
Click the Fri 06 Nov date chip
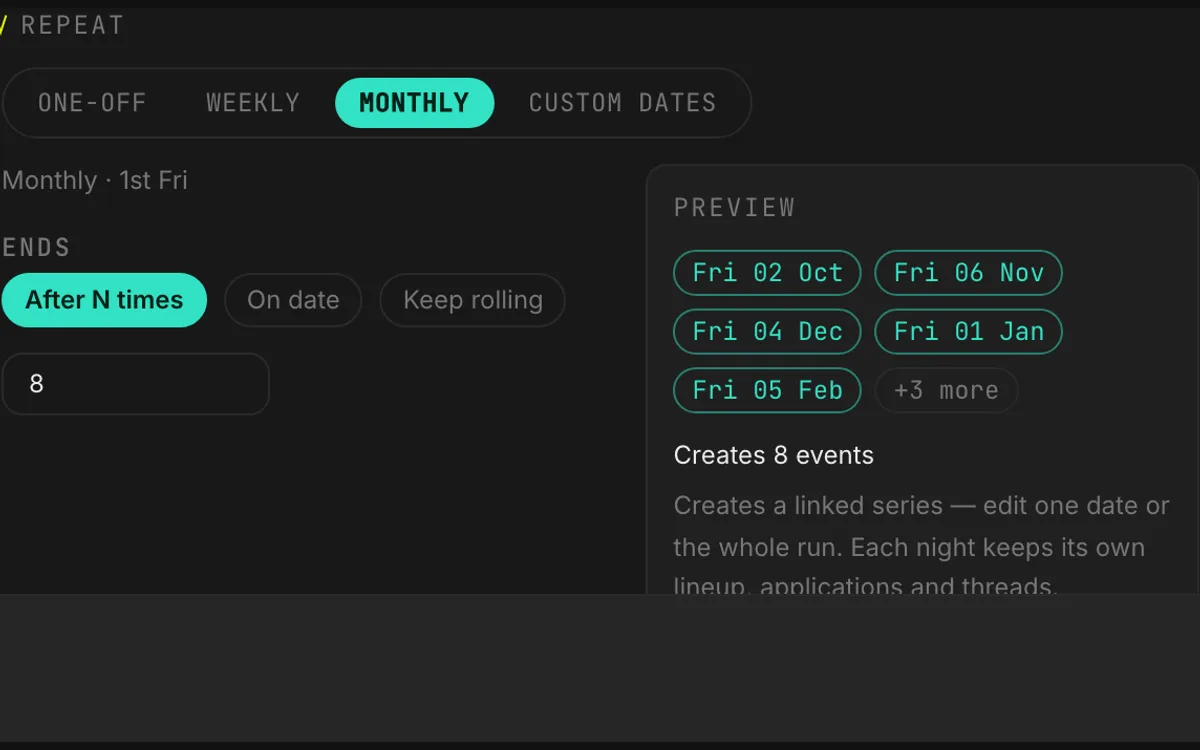point(968,273)
